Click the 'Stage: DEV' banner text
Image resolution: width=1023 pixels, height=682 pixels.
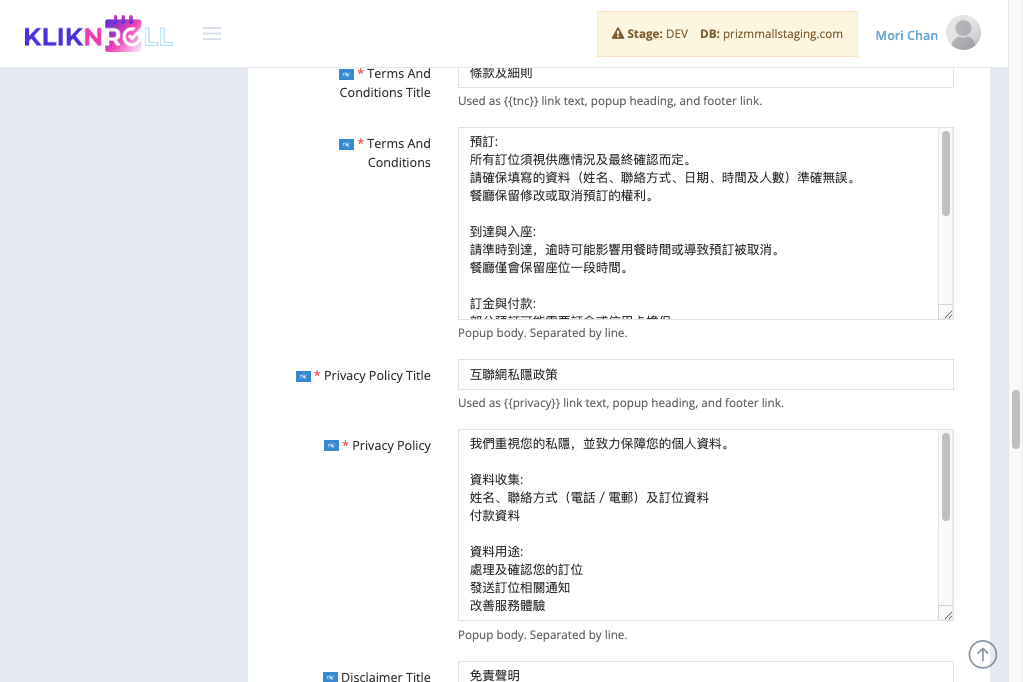coord(658,34)
